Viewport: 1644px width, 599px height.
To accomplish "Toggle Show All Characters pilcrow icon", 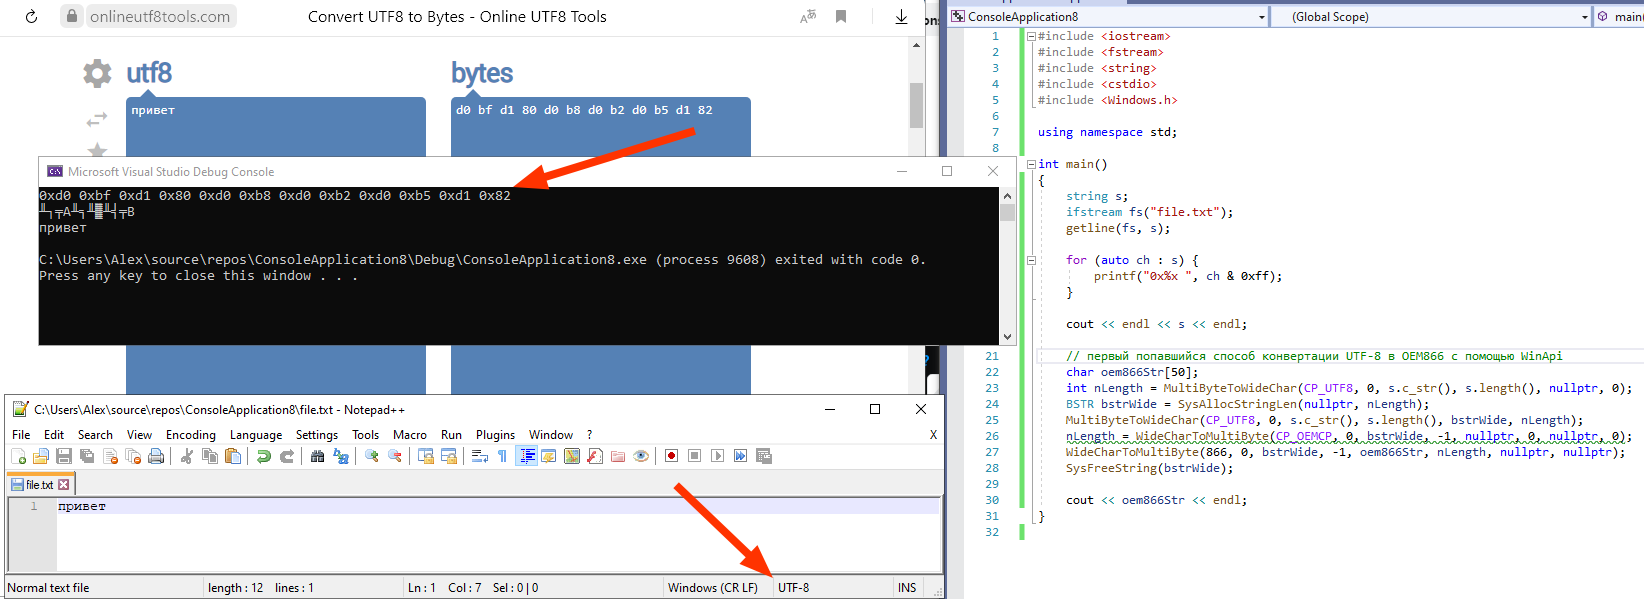I will coord(502,456).
